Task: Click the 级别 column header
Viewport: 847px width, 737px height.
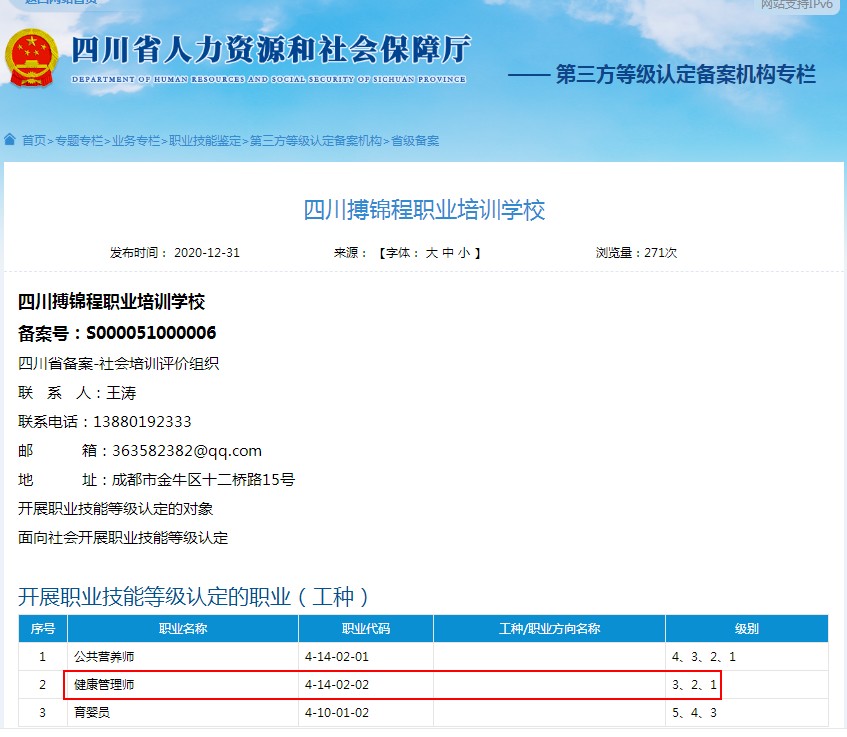Action: pos(746,629)
